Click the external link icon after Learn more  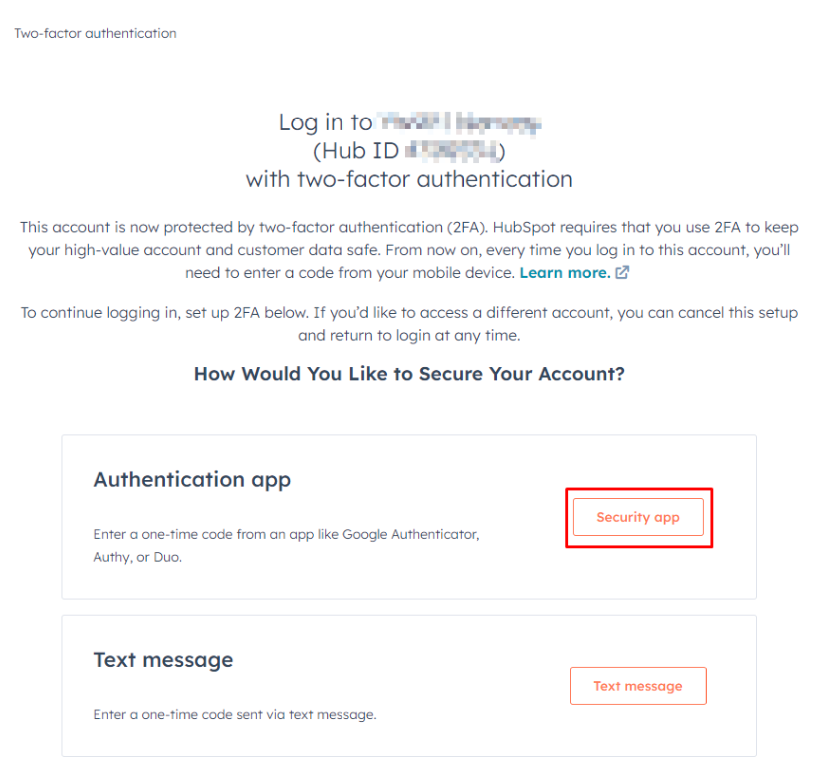[x=622, y=272]
